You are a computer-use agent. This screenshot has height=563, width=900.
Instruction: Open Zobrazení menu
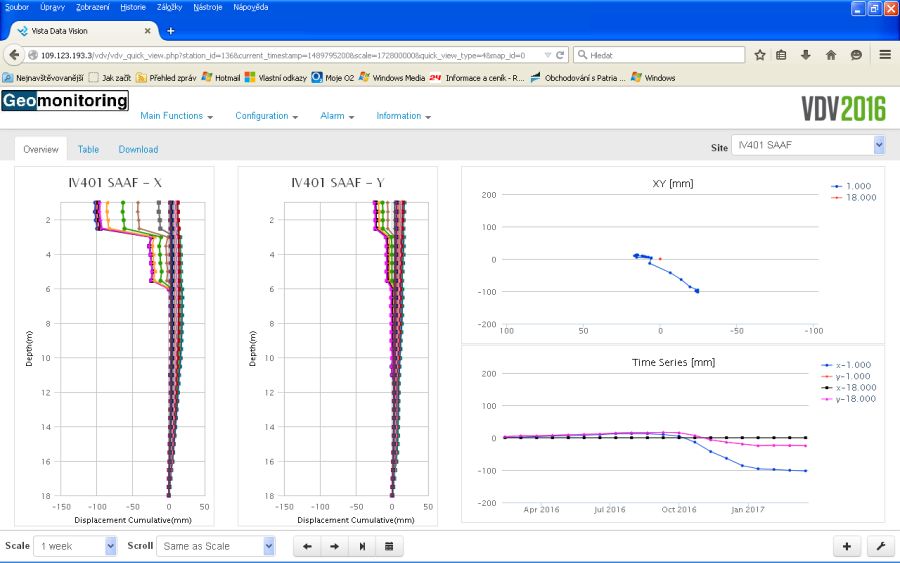[x=92, y=7]
